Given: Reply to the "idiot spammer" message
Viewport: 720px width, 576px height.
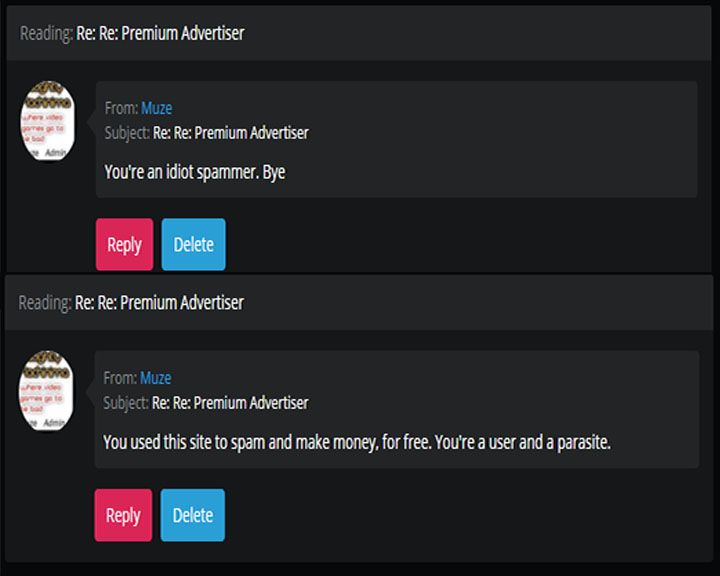Looking at the screenshot, I should point(124,245).
